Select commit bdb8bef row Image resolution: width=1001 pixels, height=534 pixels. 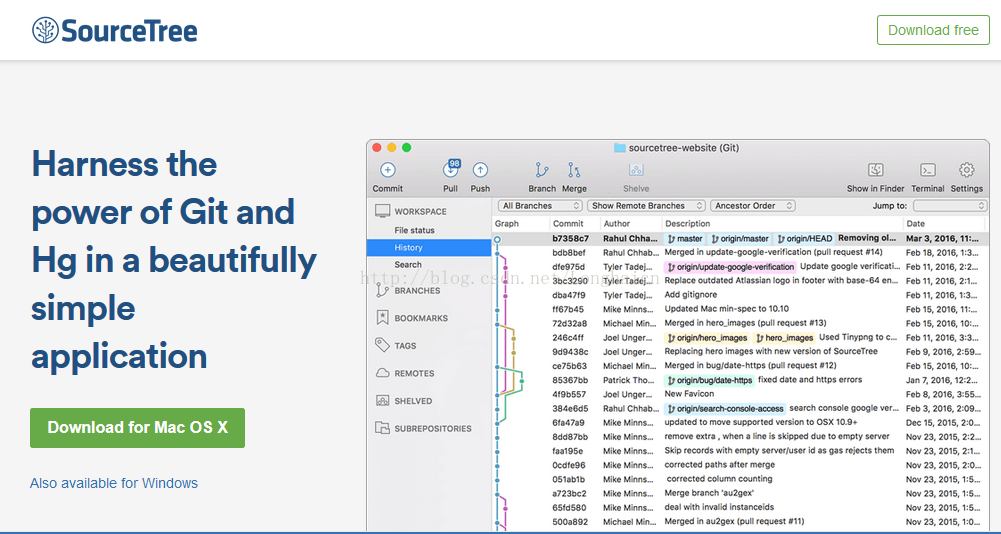click(x=740, y=252)
